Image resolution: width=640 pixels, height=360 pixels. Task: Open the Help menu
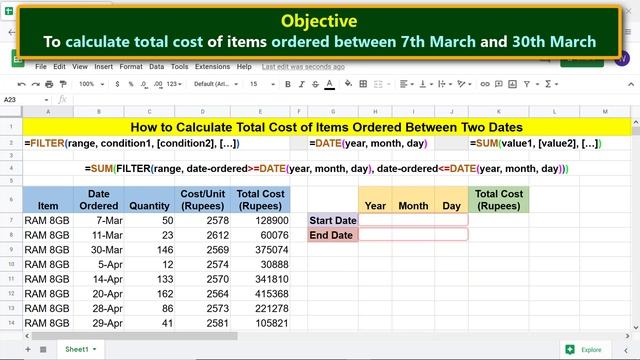[x=244, y=67]
